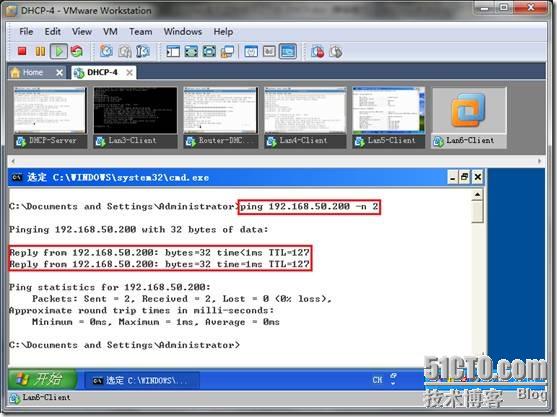Close the DHCP-4 tab
The height and width of the screenshot is (417, 557).
130,73
